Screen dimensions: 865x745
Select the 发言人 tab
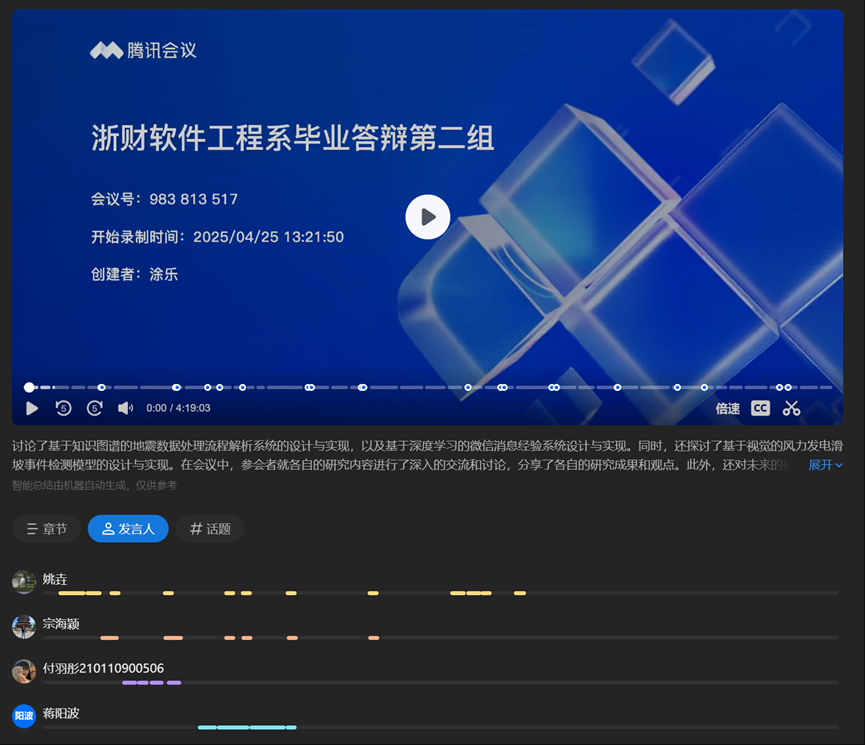pos(128,529)
